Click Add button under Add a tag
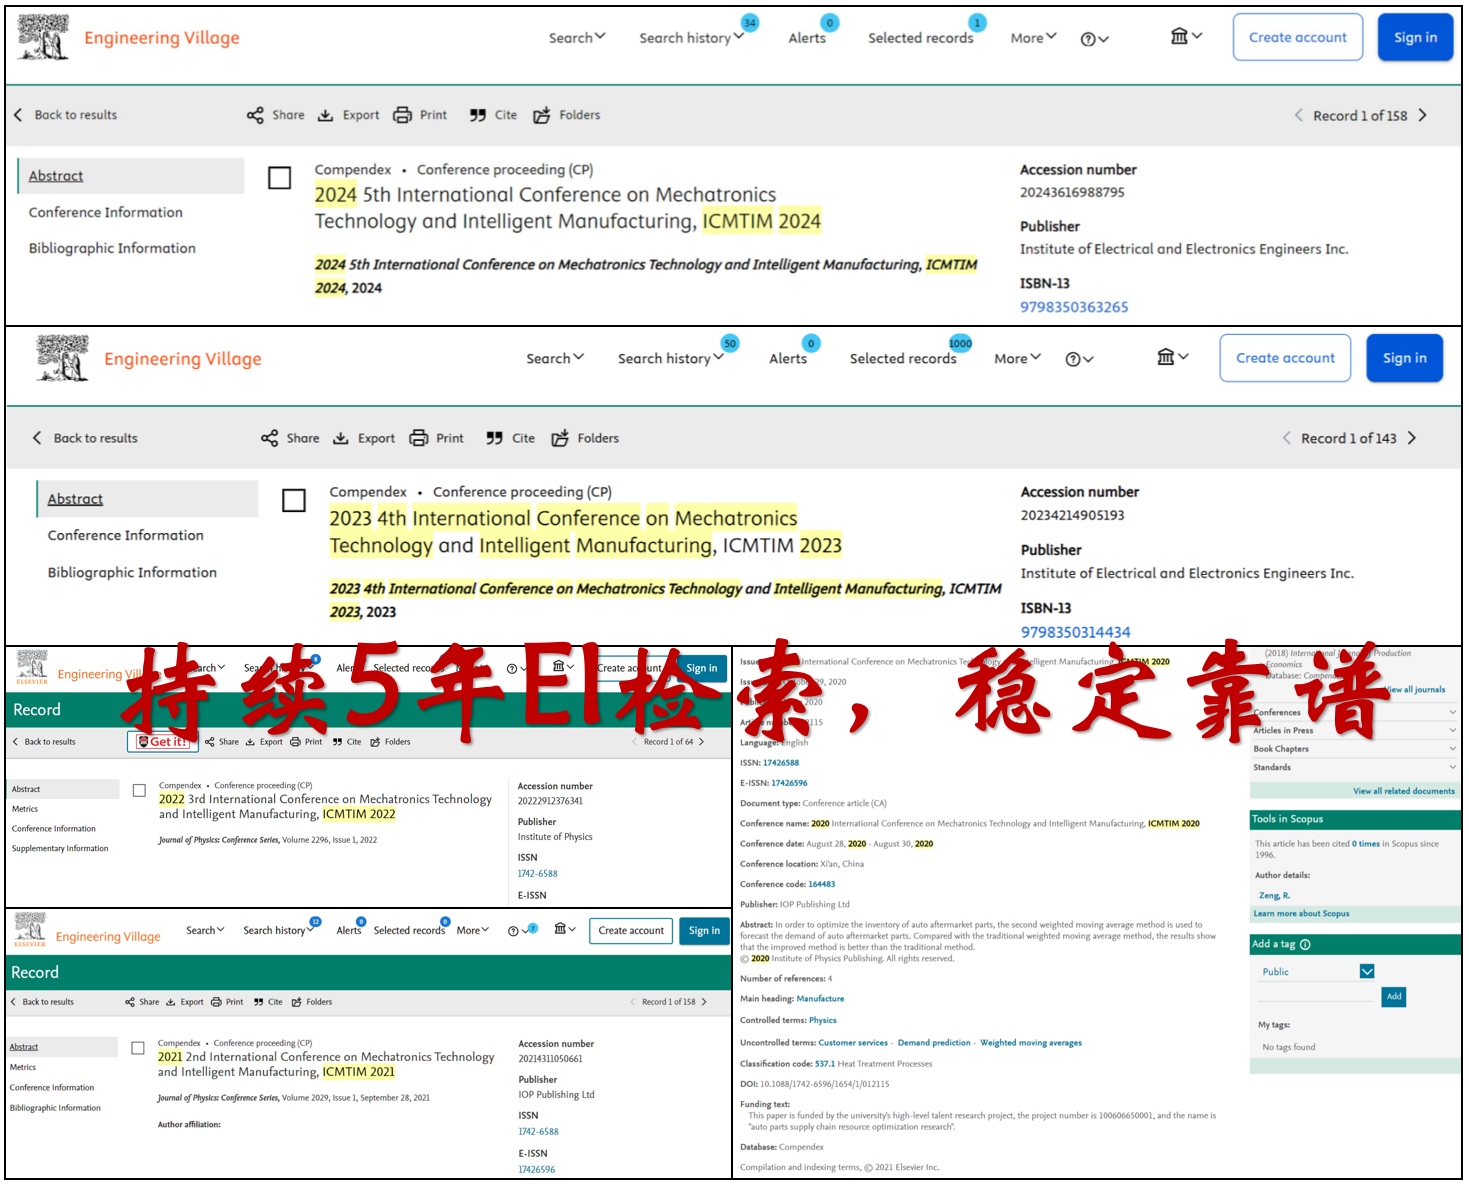 [1394, 997]
